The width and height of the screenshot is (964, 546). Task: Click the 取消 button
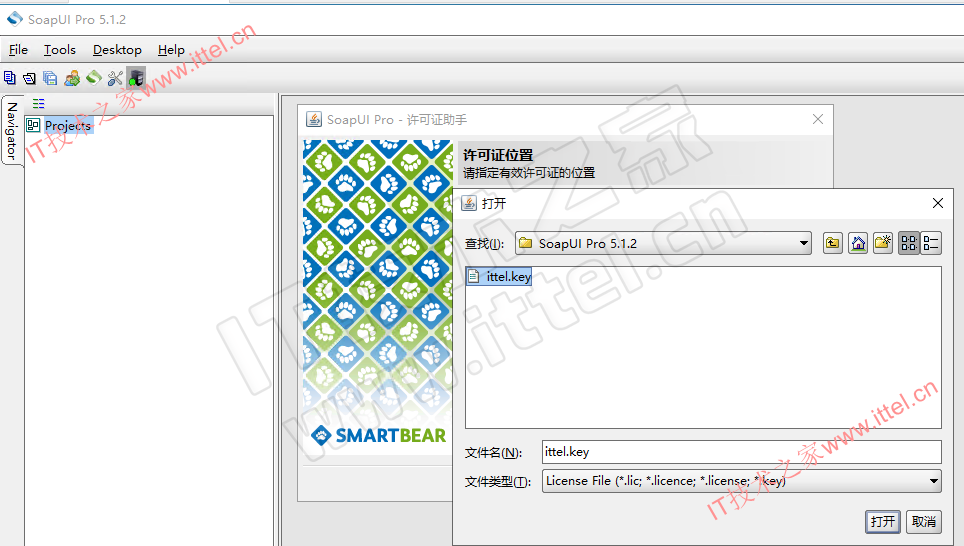tap(923, 521)
